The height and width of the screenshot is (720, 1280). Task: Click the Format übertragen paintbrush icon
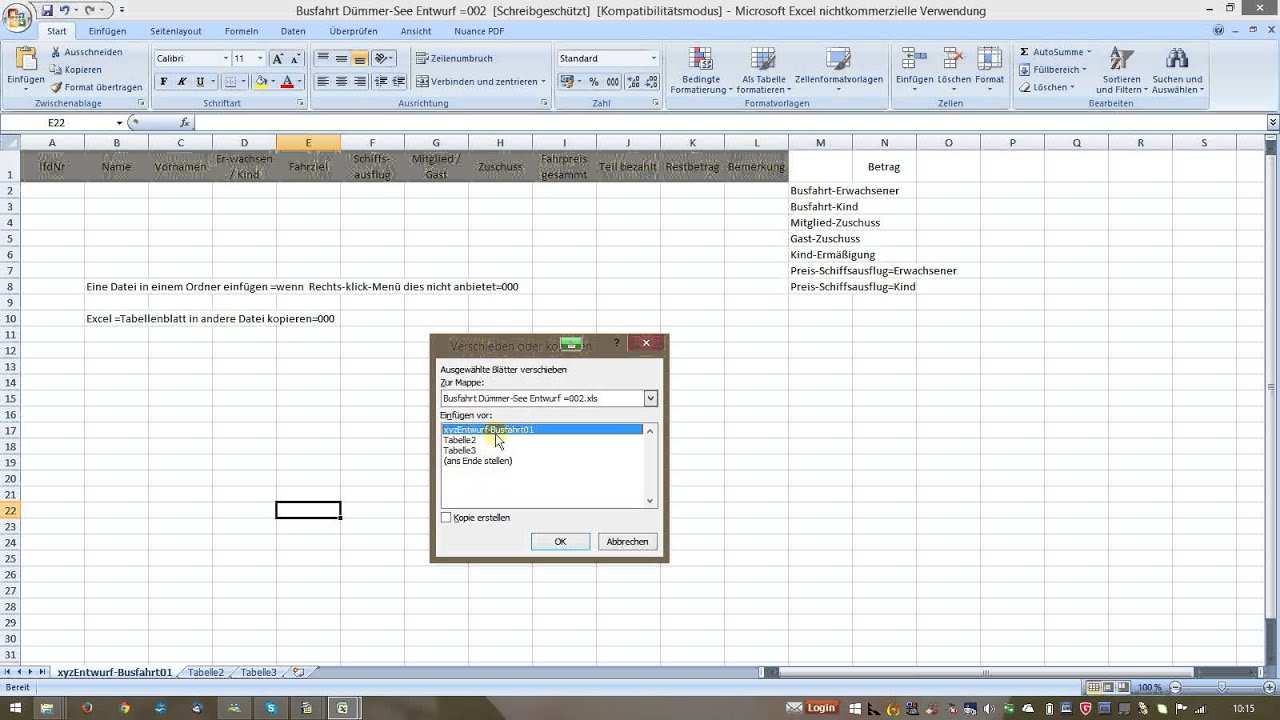(57, 88)
